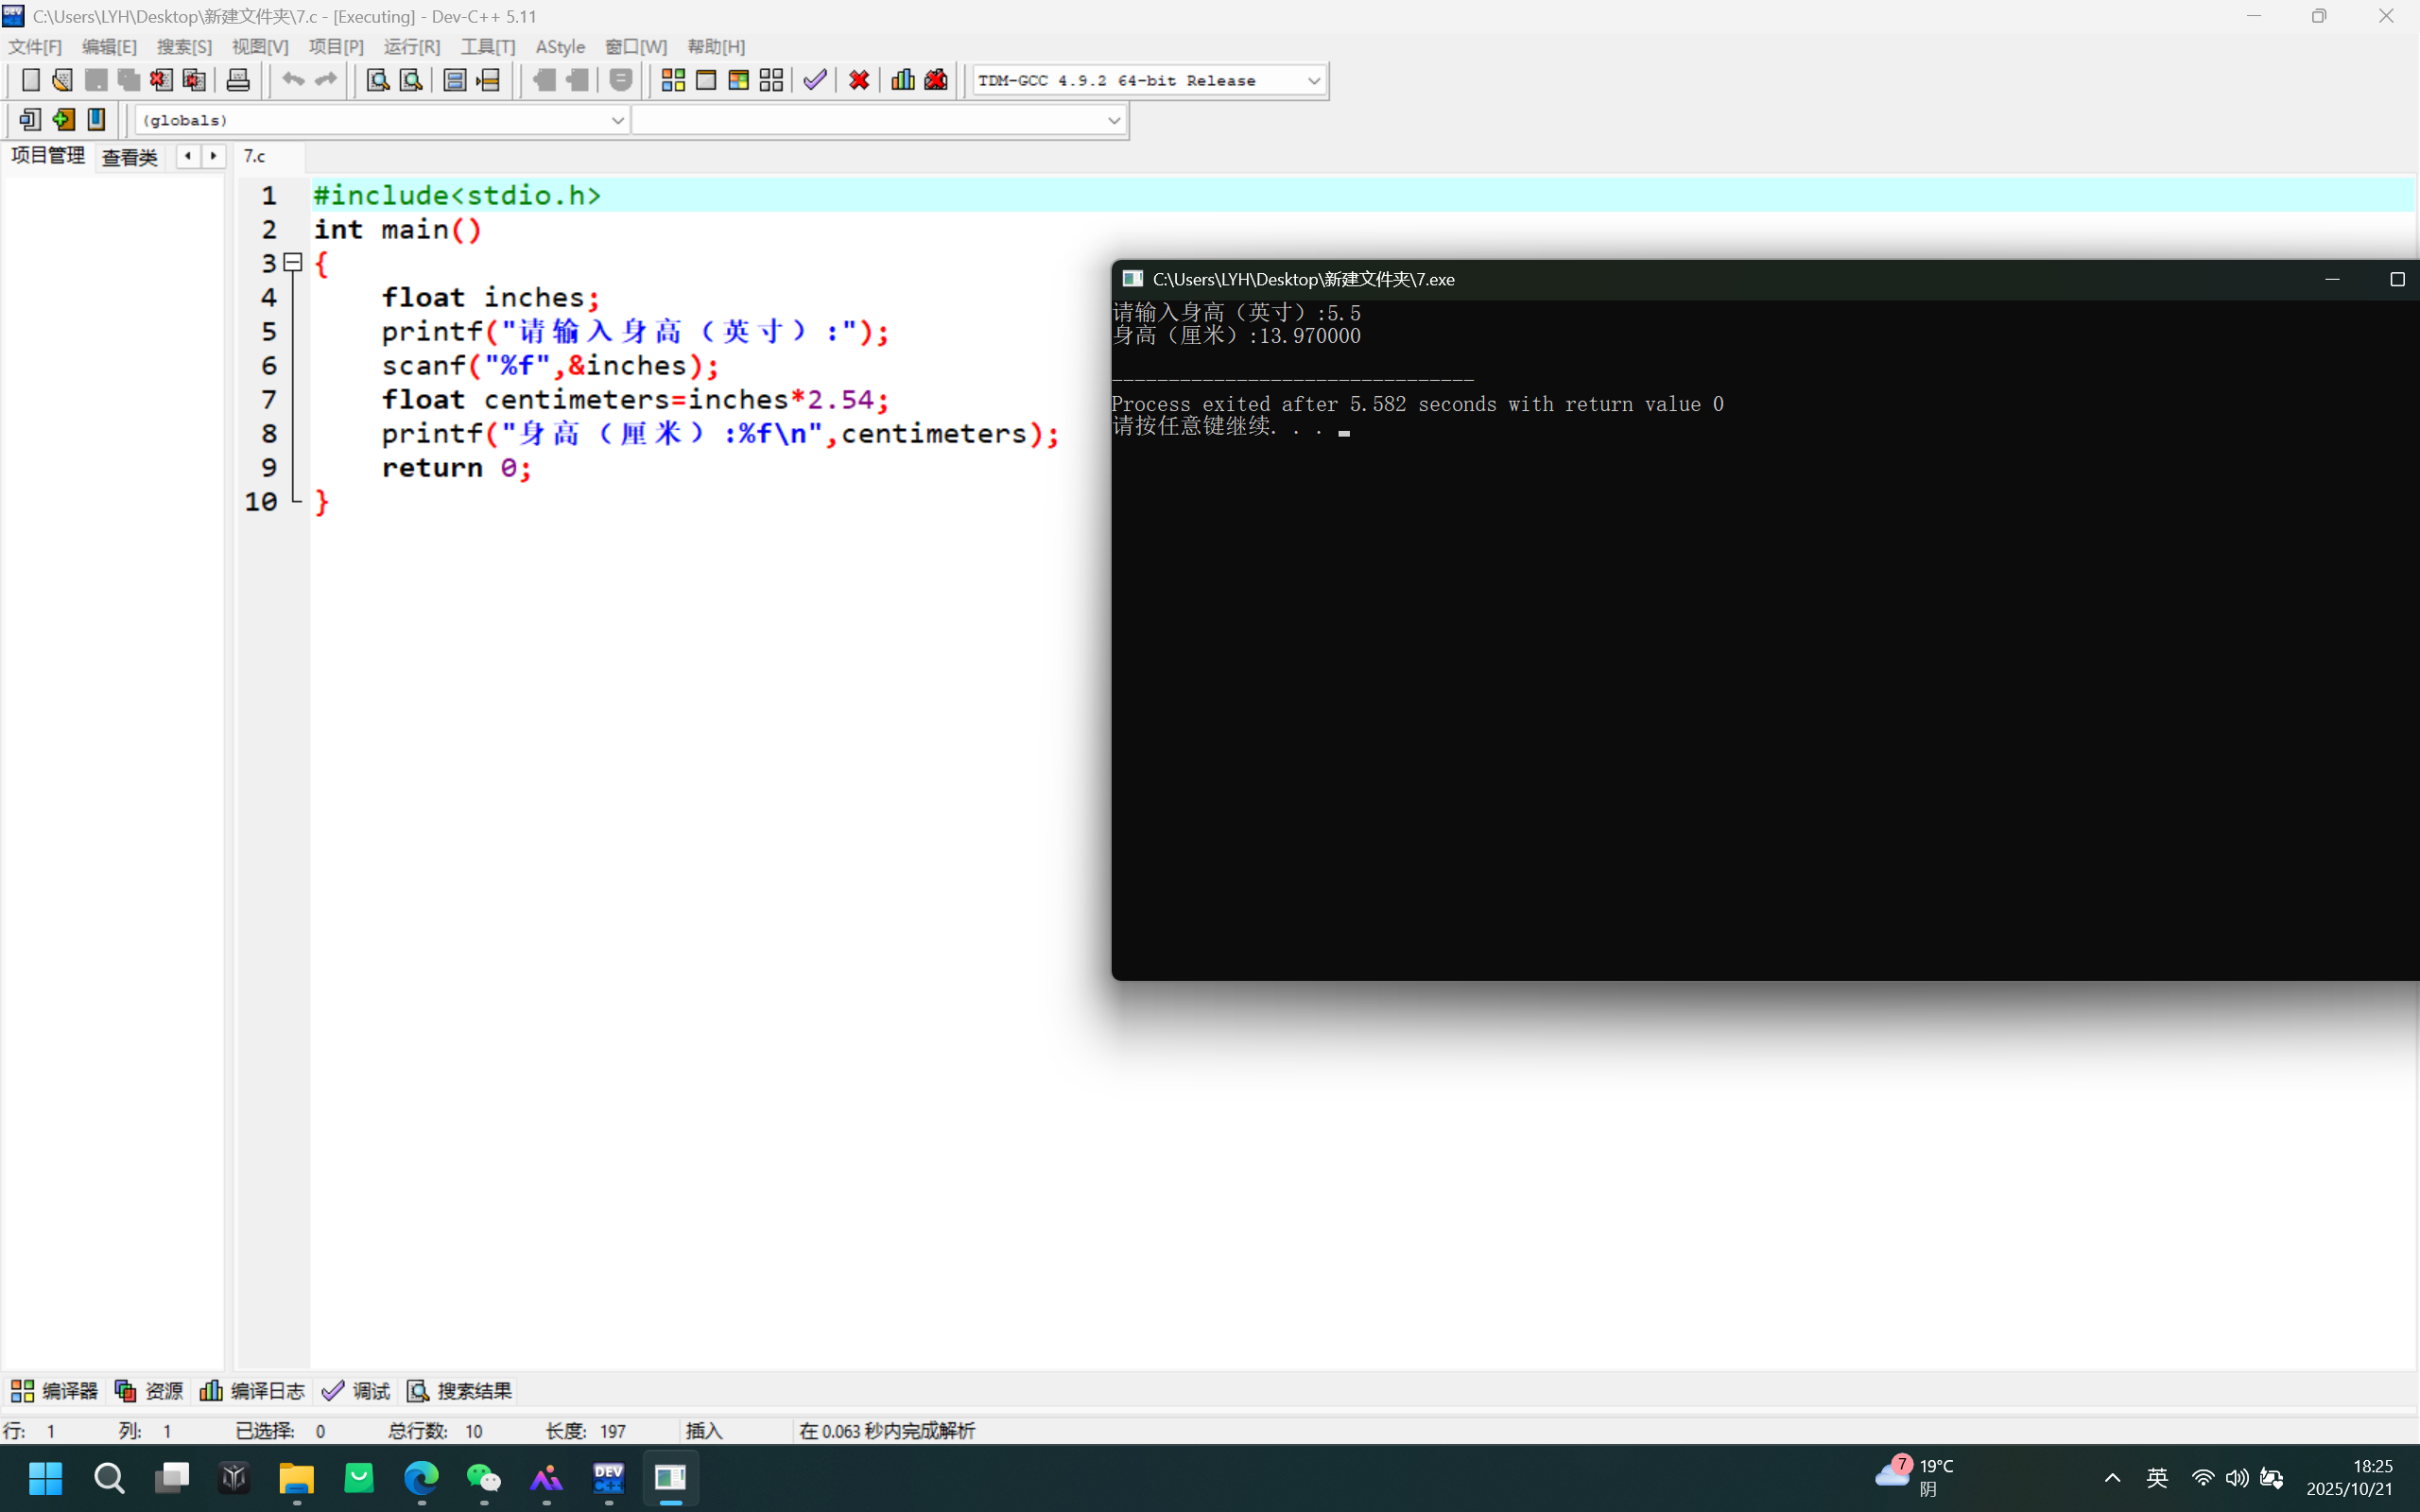Click the Compile & Run toolbar icon

[x=739, y=80]
